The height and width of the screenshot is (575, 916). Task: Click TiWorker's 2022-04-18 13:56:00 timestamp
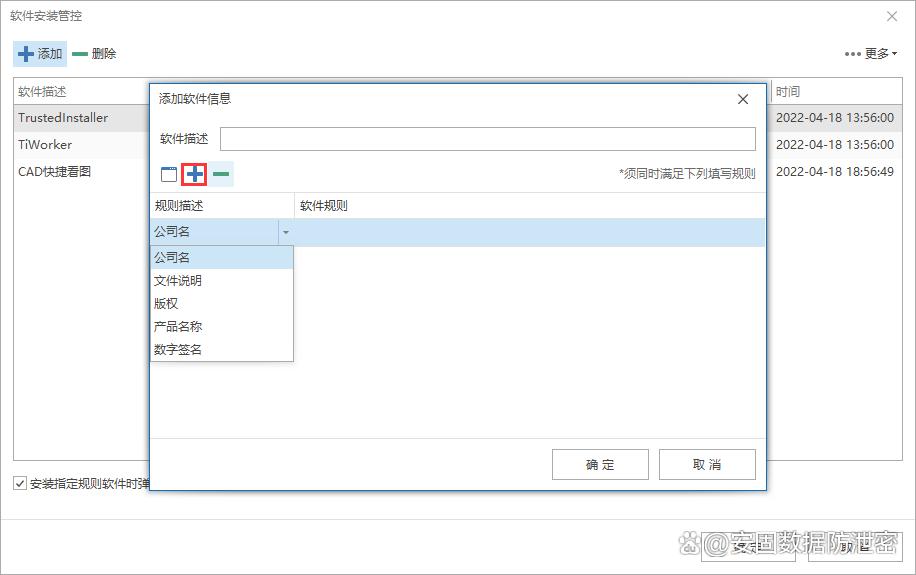click(834, 145)
